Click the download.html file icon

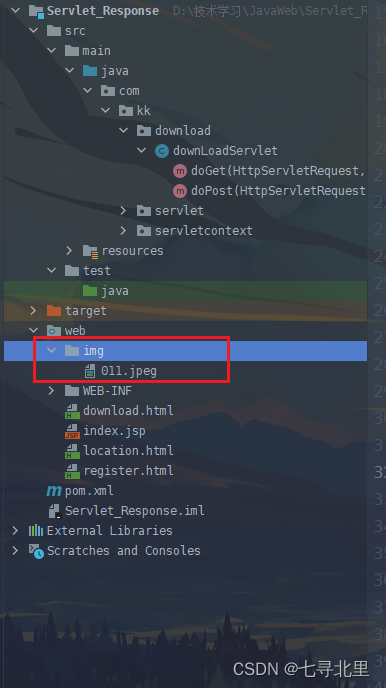(x=72, y=411)
